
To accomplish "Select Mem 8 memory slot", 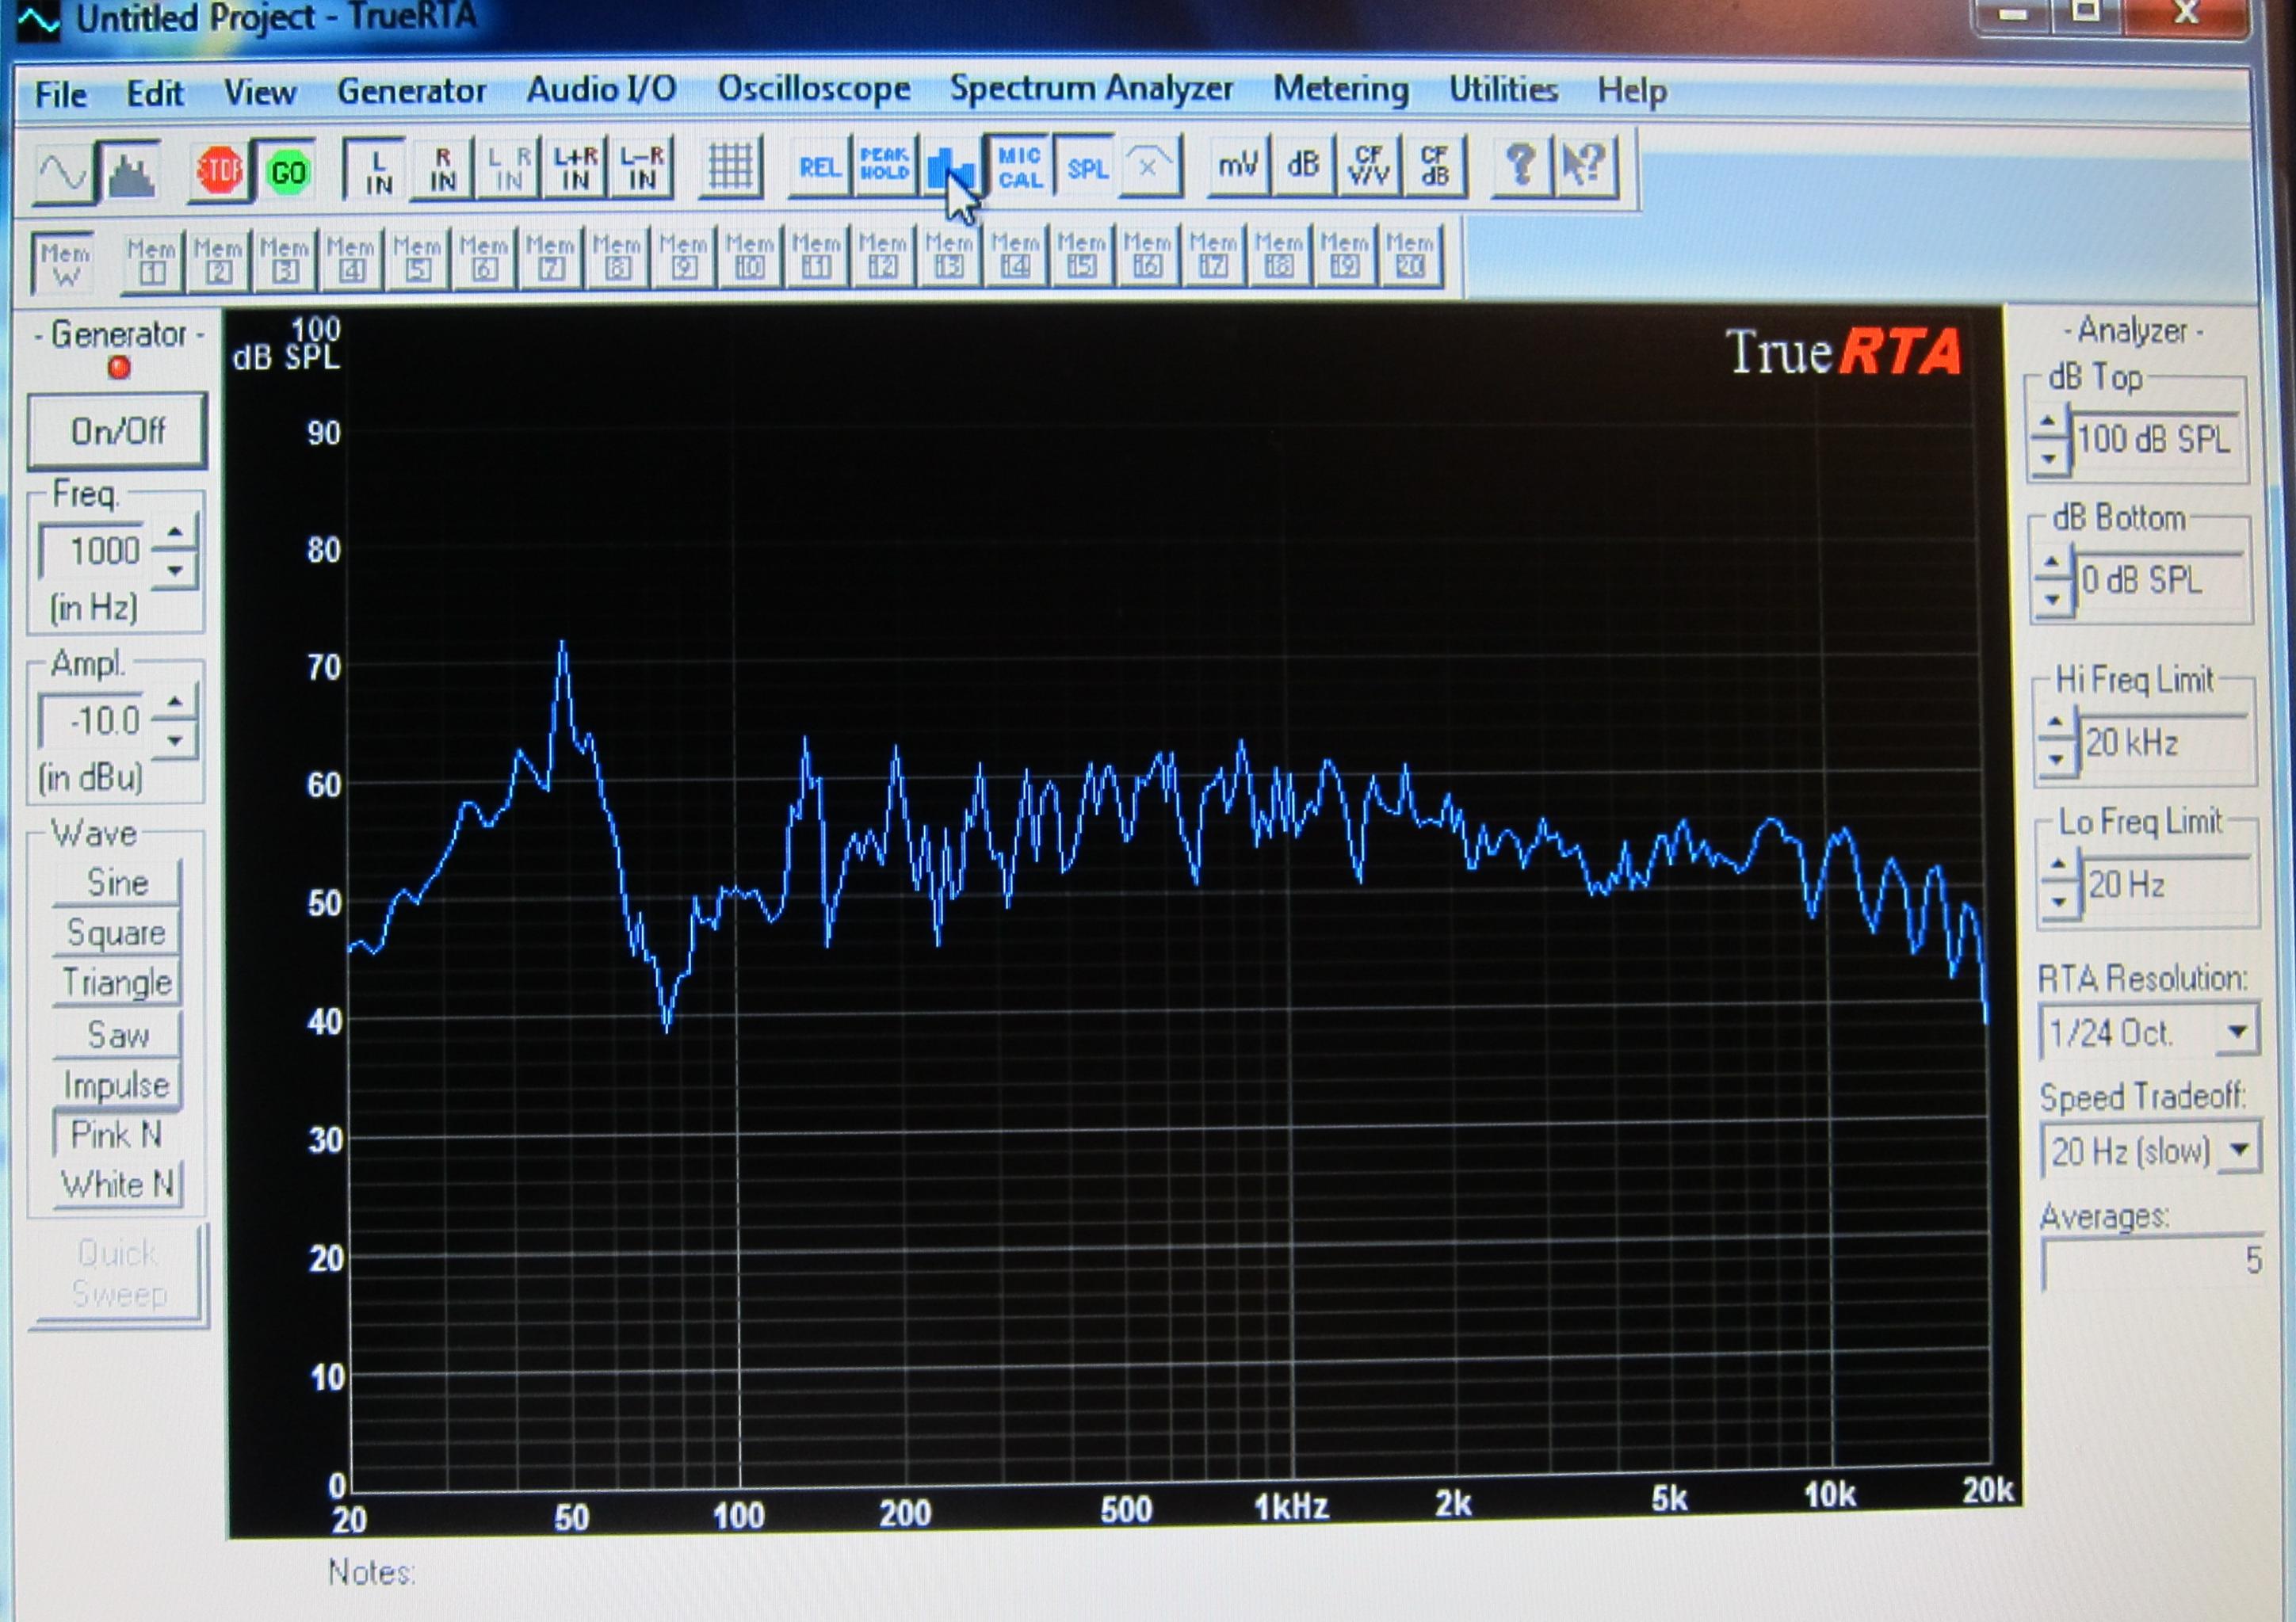I will tap(617, 259).
